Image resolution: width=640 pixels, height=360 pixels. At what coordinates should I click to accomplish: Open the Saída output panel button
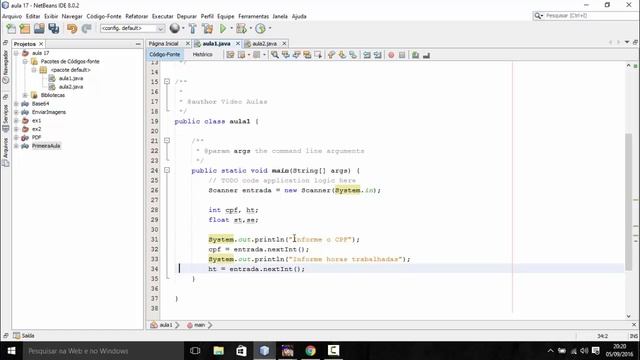(x=24, y=336)
